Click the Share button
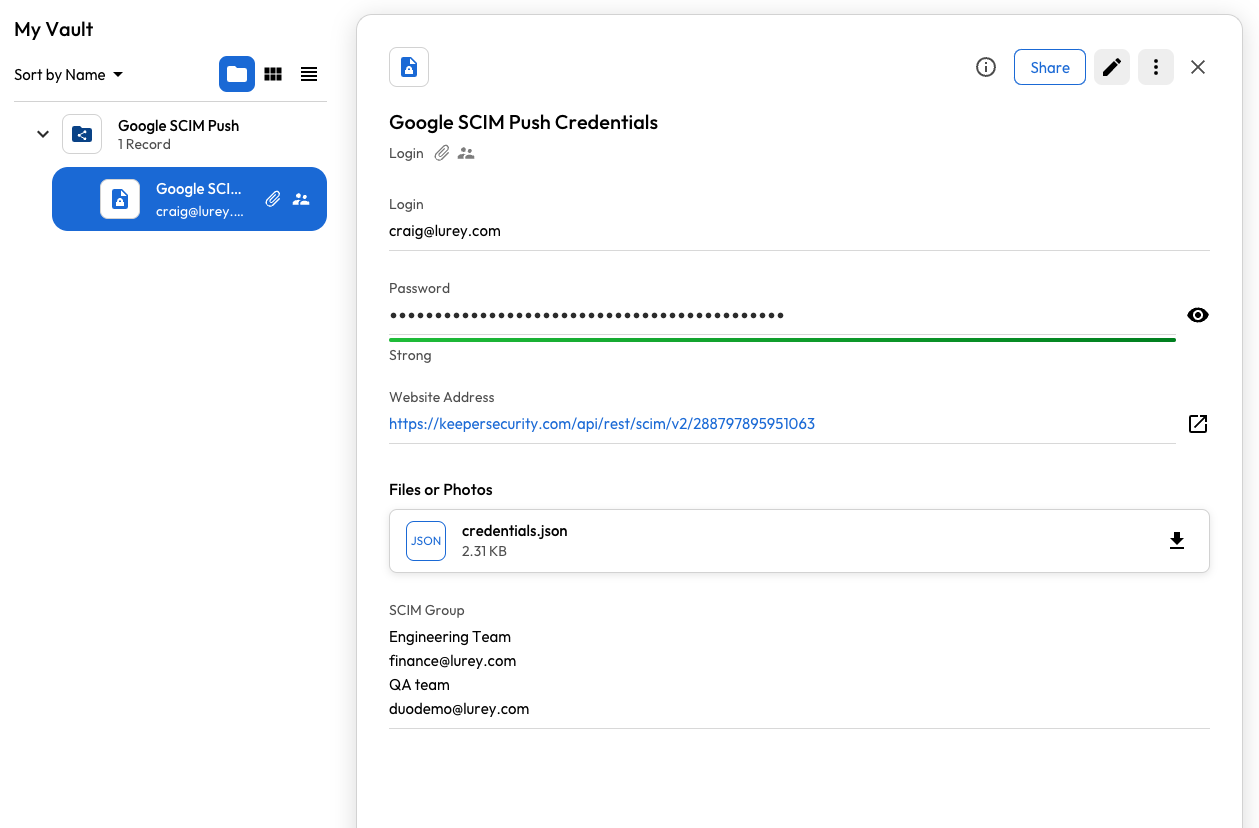Screen dimensions: 1259x828 1049,67
